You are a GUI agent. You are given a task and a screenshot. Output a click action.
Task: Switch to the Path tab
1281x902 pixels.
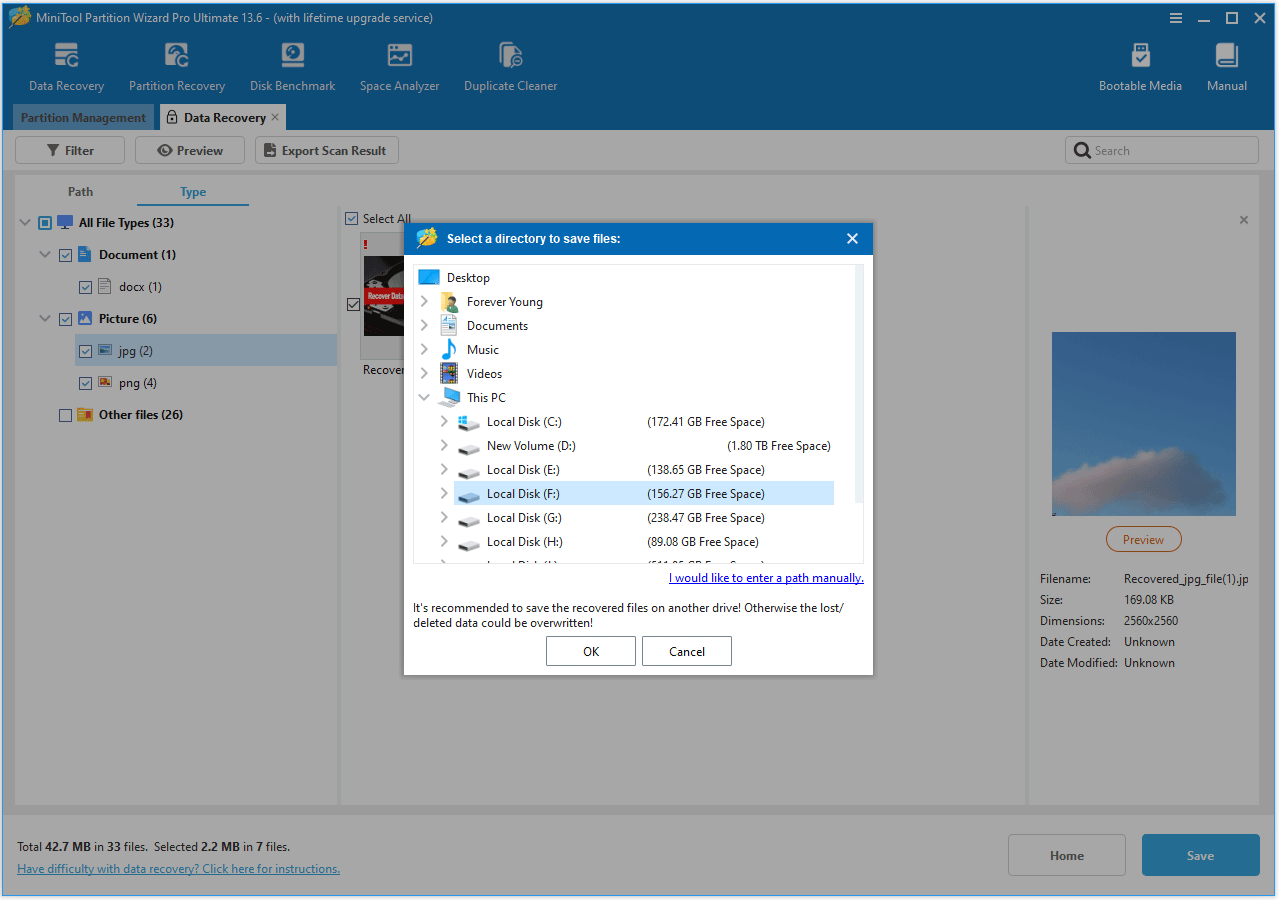pyautogui.click(x=80, y=191)
